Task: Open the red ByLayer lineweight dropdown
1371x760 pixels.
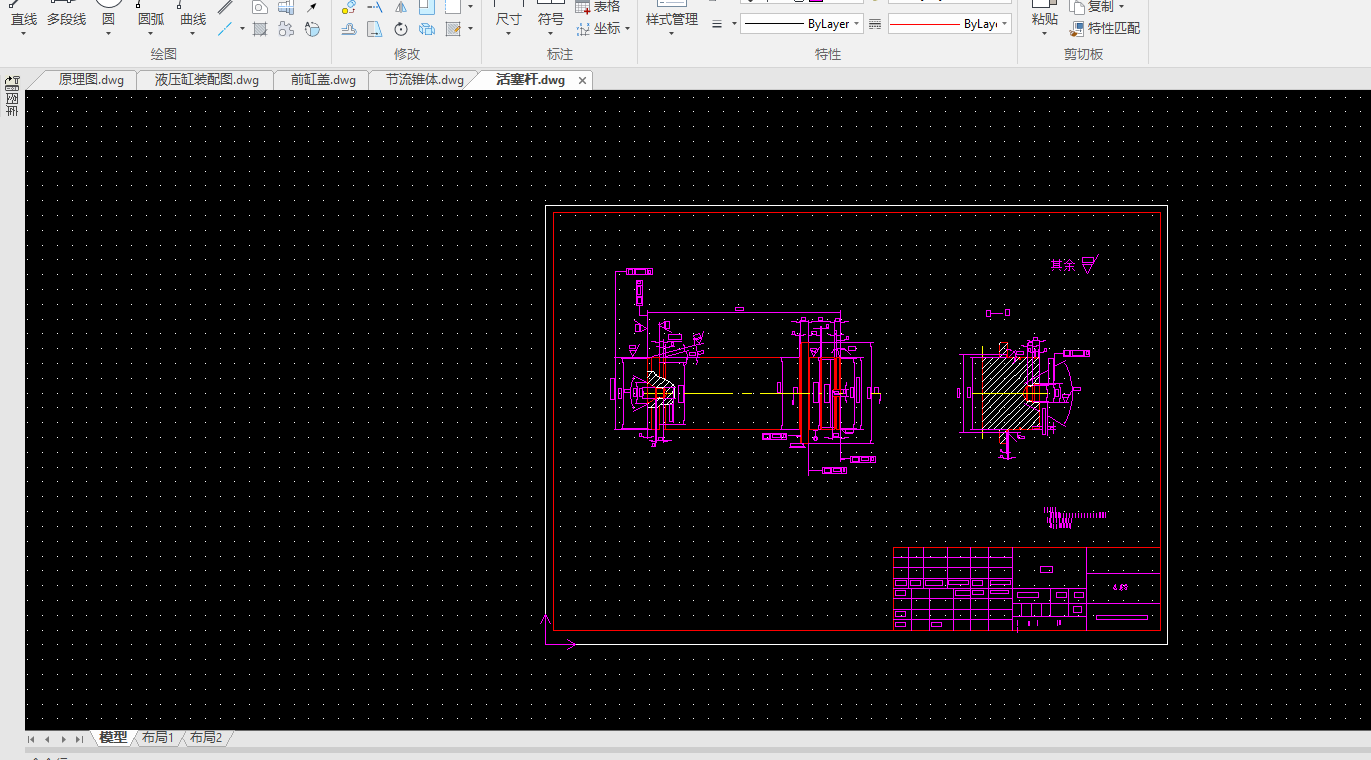Action: (1004, 24)
